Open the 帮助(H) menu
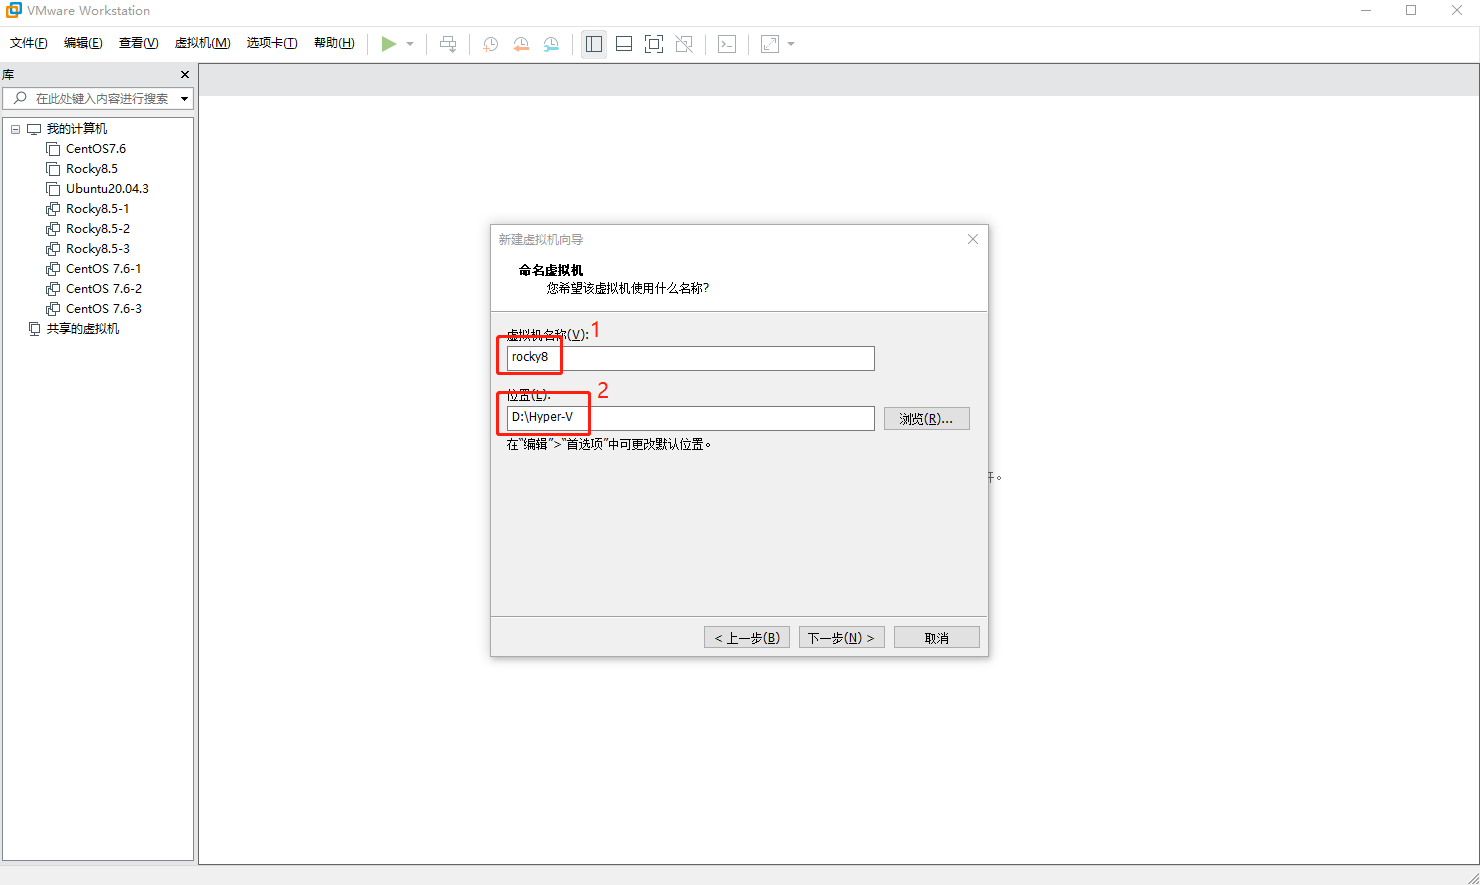 (334, 43)
